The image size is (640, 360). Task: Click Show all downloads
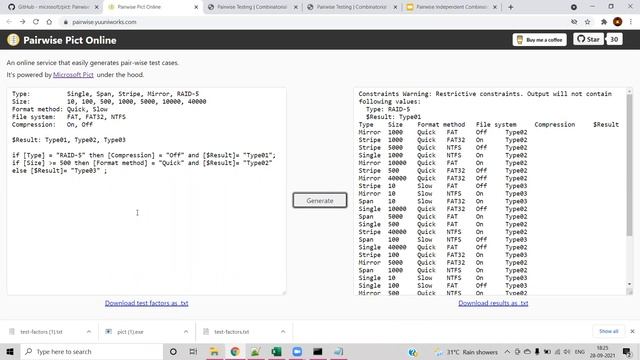pos(609,331)
